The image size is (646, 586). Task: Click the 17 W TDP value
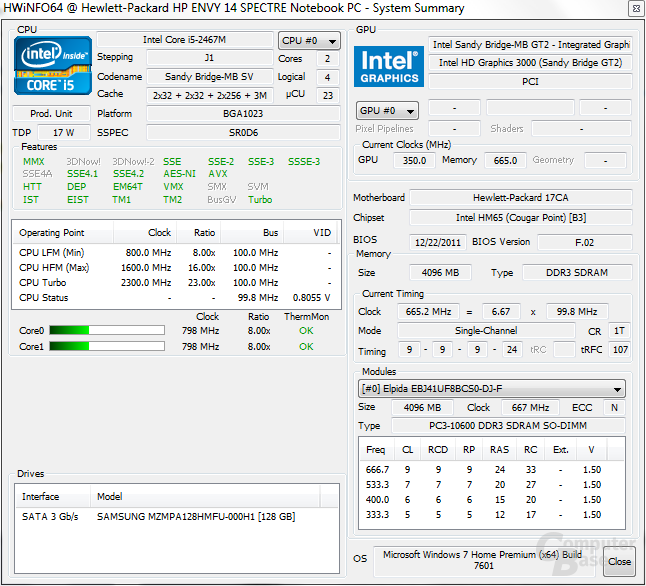click(63, 133)
